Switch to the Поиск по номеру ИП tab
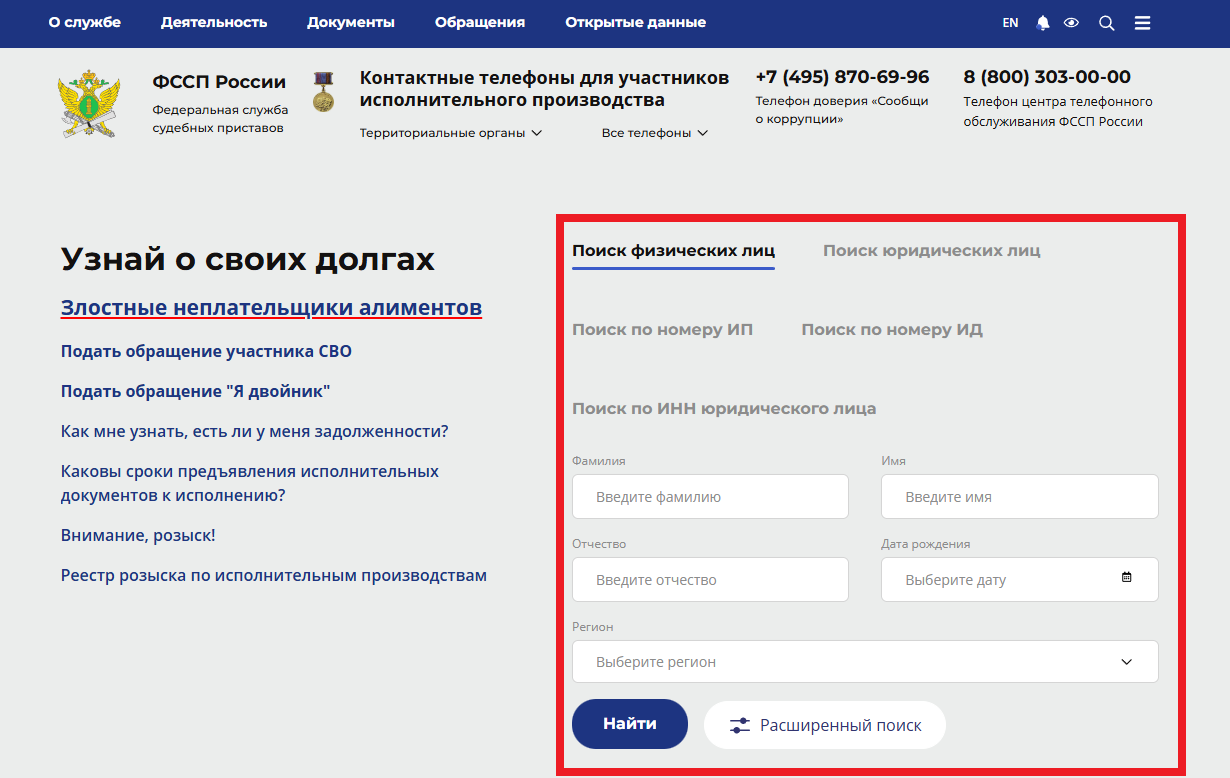The height and width of the screenshot is (778, 1230). point(661,328)
